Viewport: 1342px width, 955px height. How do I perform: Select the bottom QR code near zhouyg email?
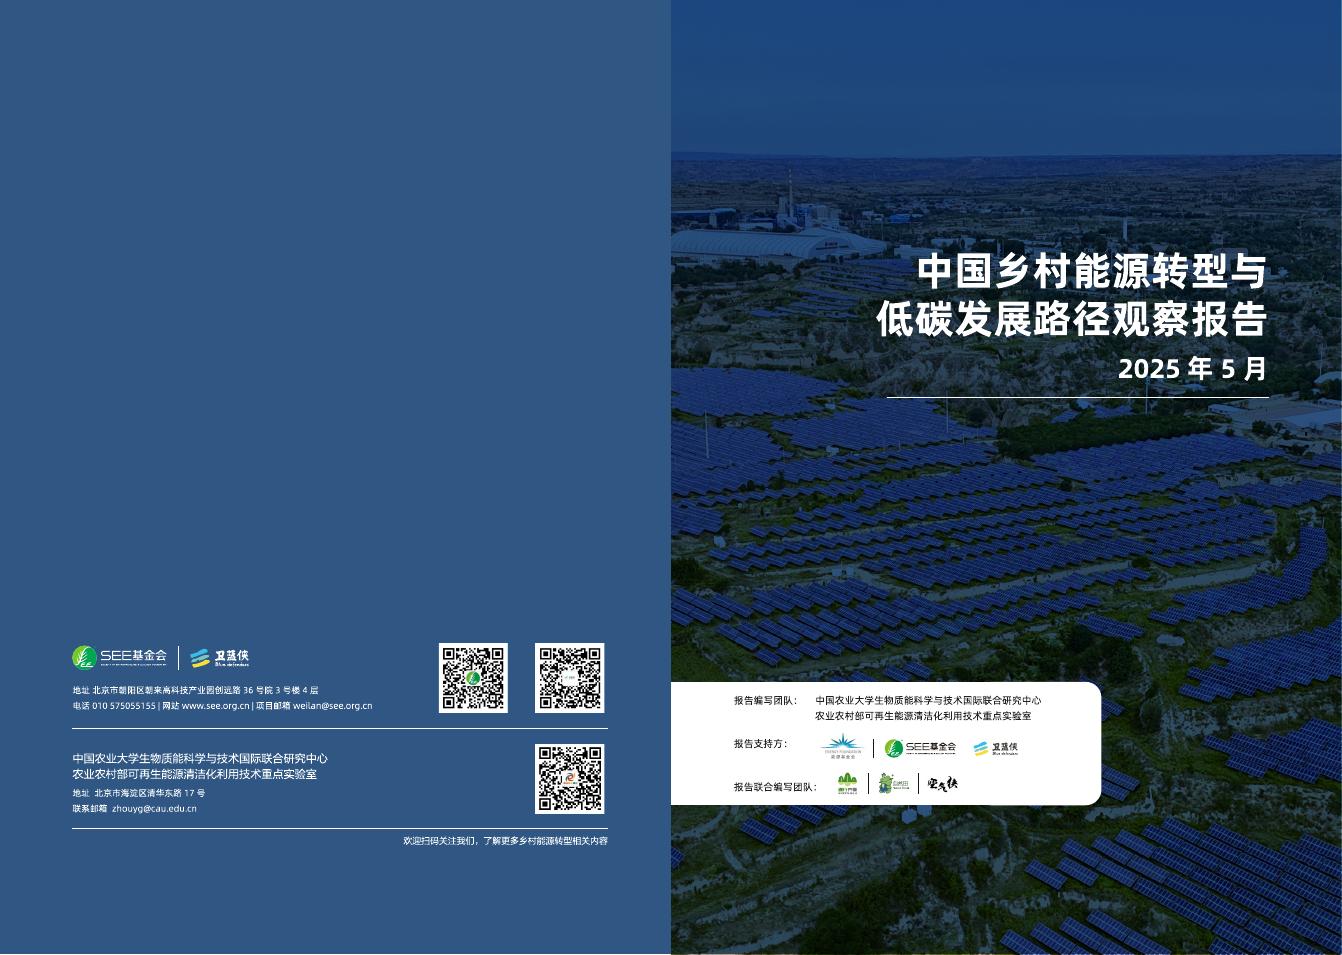point(569,778)
